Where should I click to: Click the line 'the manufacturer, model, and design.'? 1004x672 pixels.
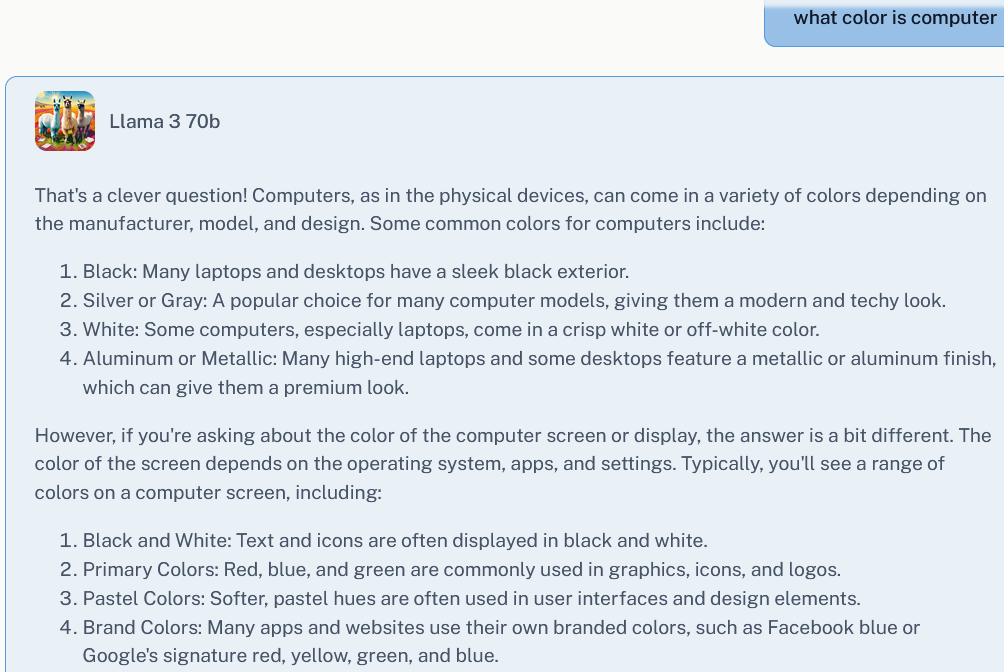[x=200, y=224]
